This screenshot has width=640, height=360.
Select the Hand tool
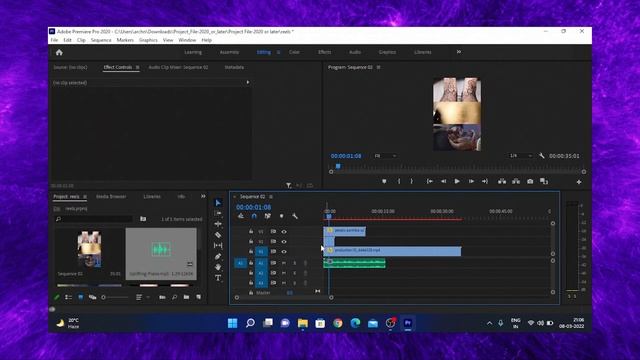218,267
